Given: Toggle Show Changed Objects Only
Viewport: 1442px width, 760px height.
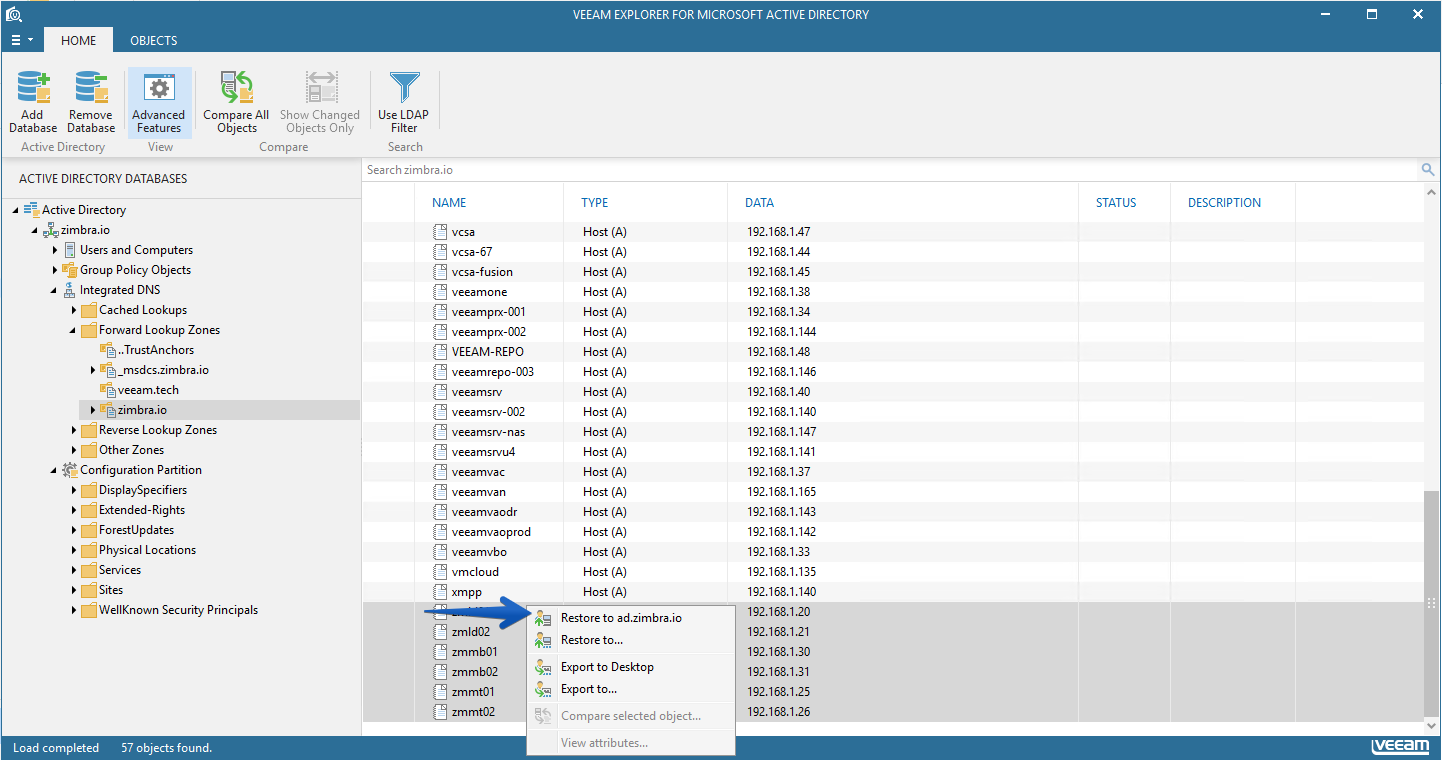Looking at the screenshot, I should click(x=320, y=101).
